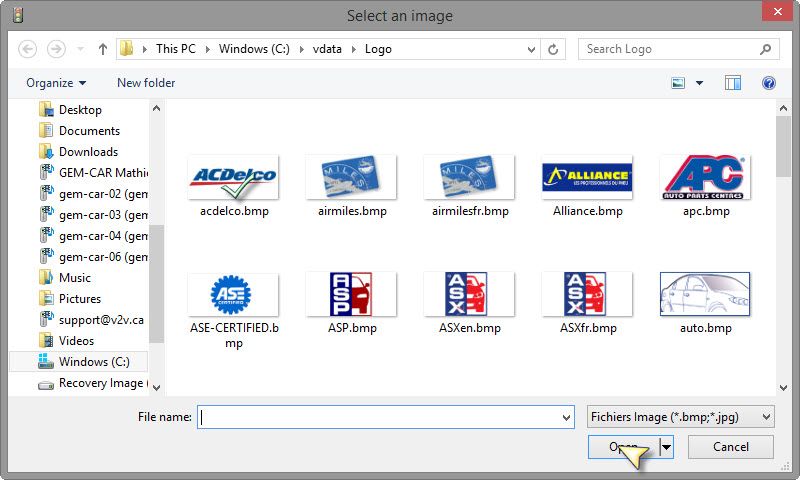Expand the chevron after 'Windows (C:)' in breadcrumb
The image size is (800, 480).
(x=302, y=49)
